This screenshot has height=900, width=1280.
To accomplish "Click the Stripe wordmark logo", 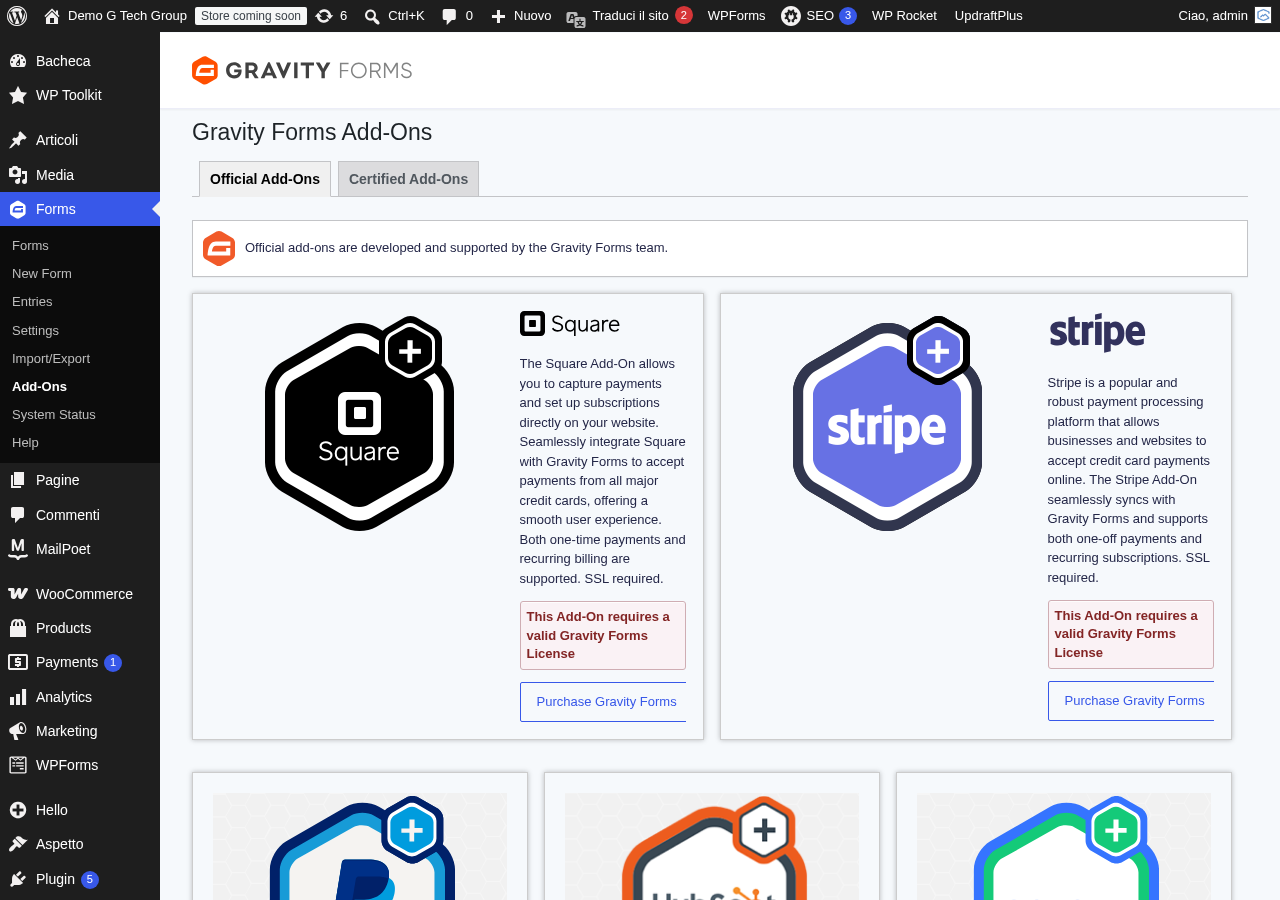I will tap(1097, 333).
